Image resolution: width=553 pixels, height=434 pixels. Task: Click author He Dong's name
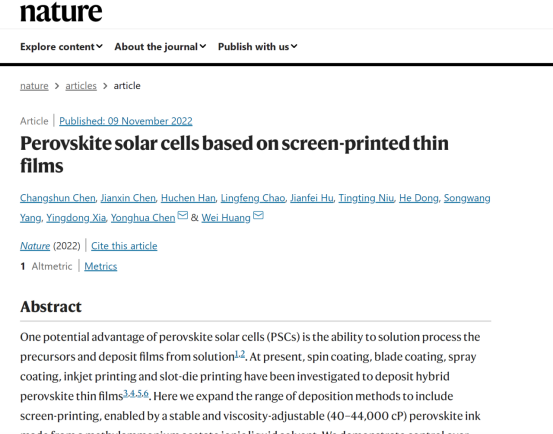coord(419,198)
